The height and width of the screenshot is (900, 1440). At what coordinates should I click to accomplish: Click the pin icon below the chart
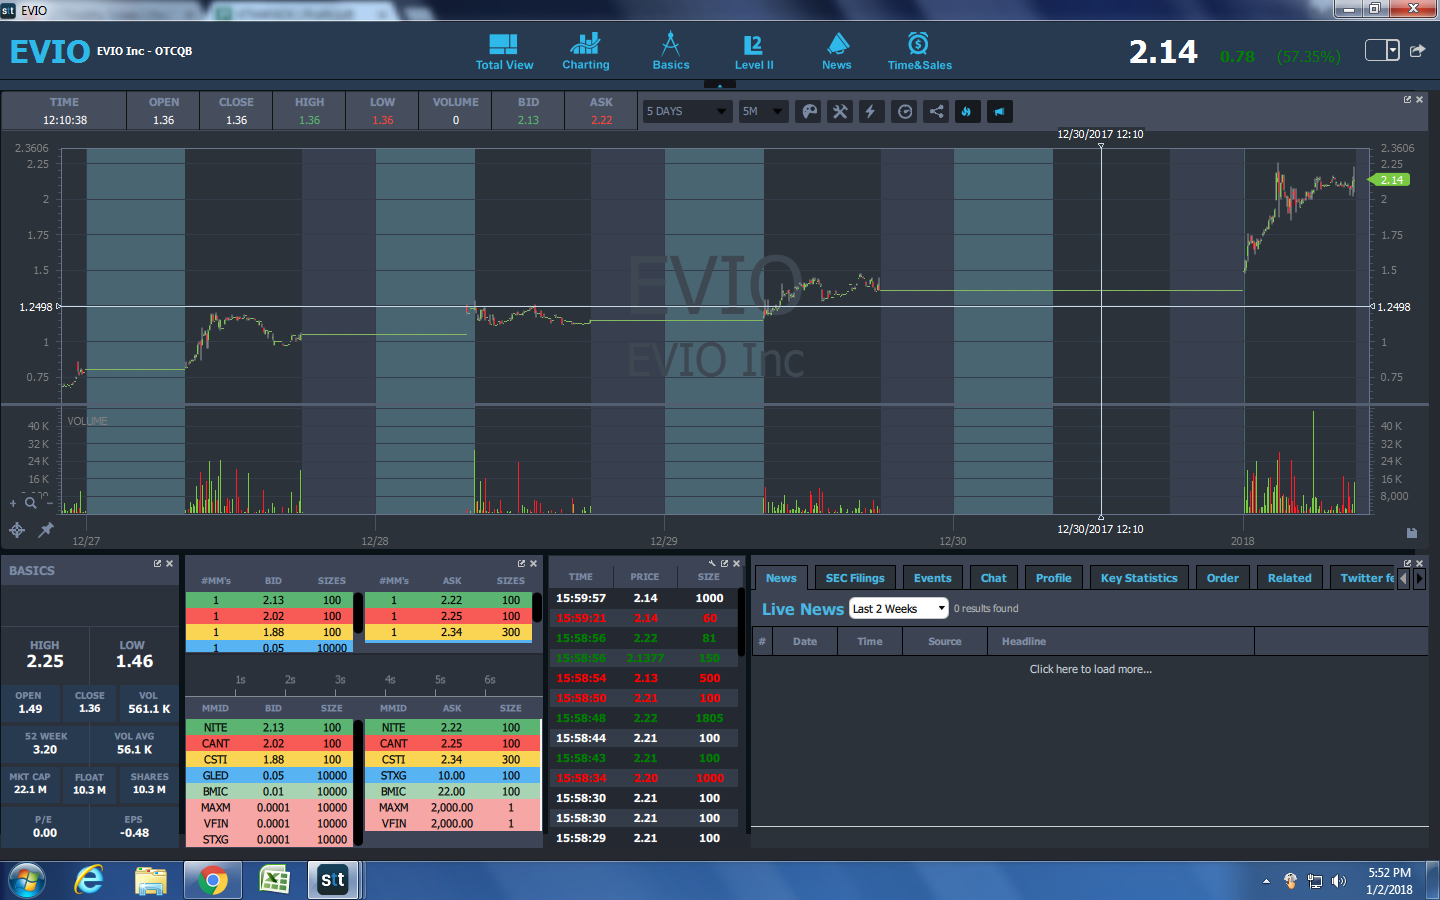46,530
